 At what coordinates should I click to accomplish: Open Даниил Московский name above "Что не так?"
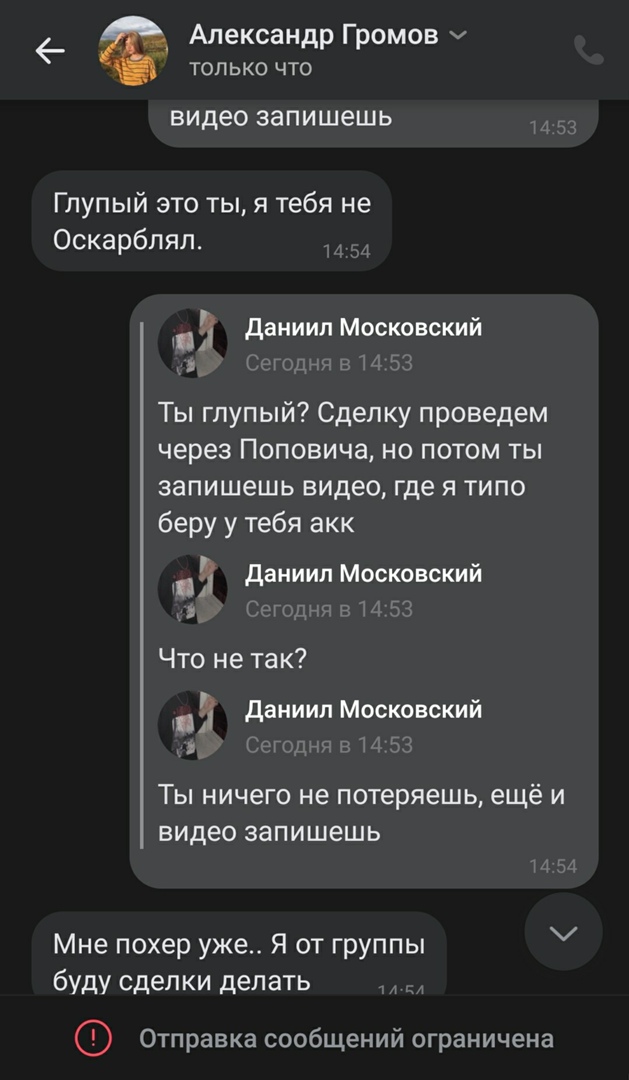coord(364,573)
